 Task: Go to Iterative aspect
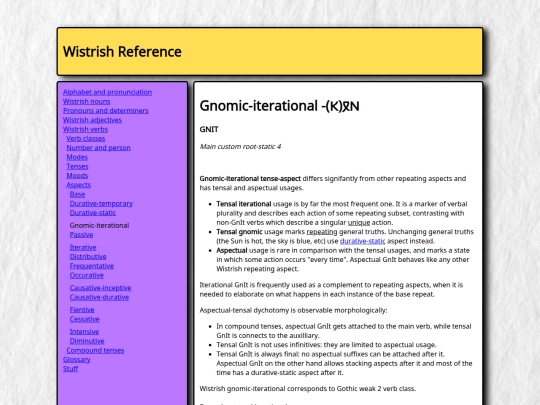point(83,248)
